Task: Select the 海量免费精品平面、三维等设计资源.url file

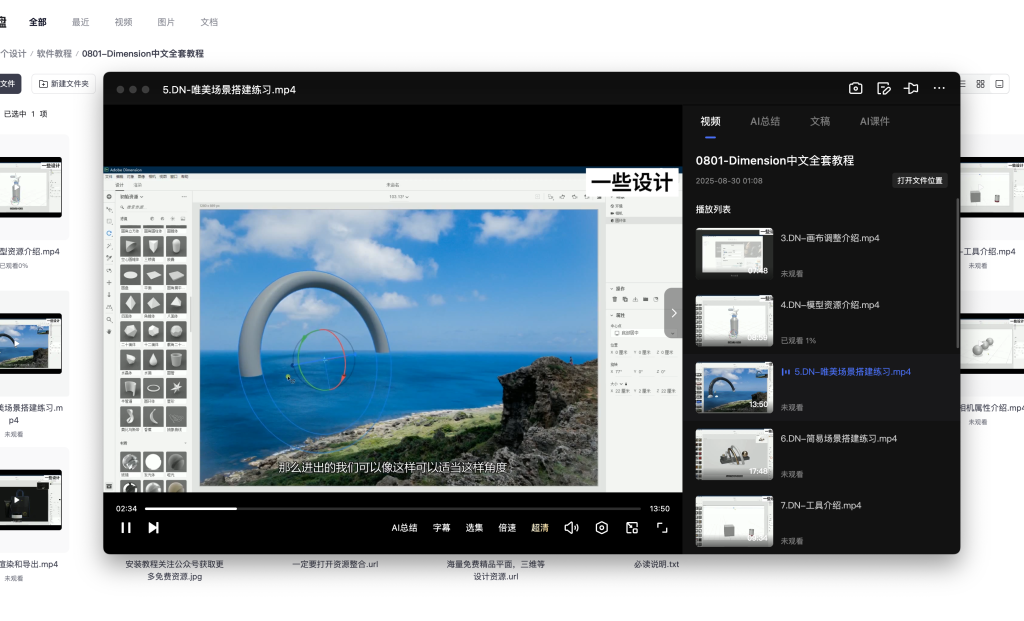Action: (x=496, y=570)
